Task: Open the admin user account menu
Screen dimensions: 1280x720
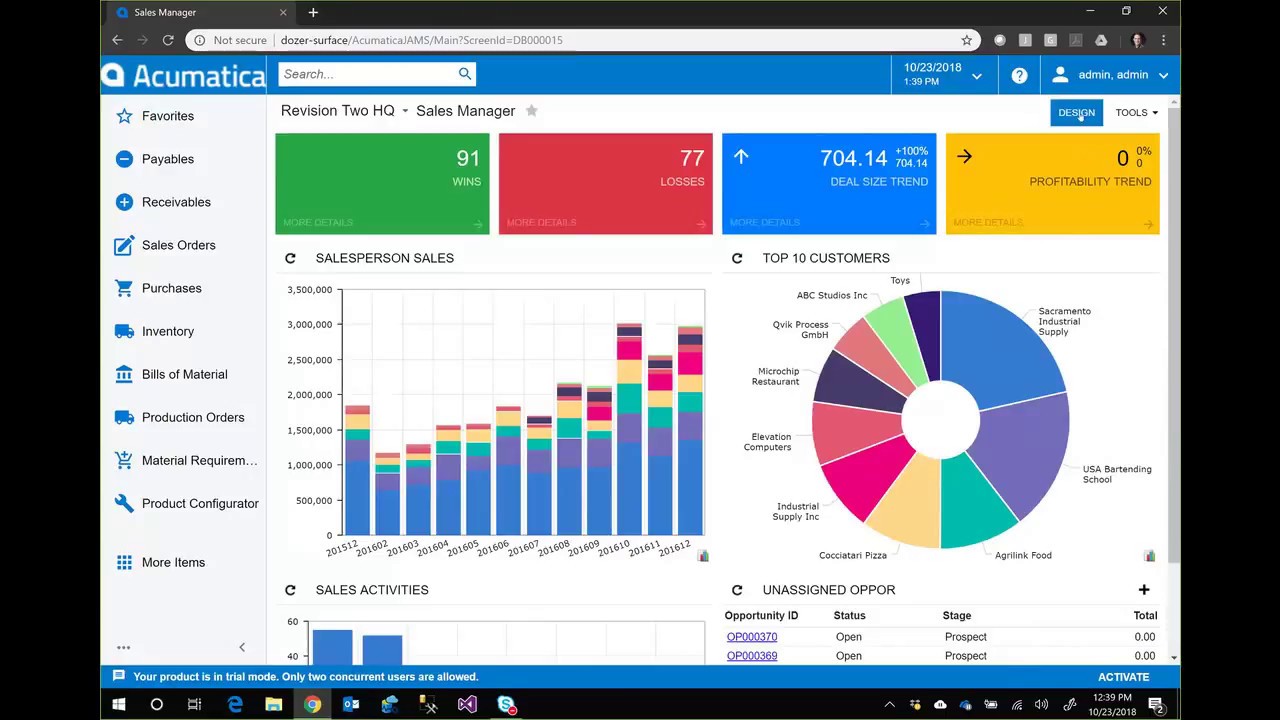Action: (1110, 75)
